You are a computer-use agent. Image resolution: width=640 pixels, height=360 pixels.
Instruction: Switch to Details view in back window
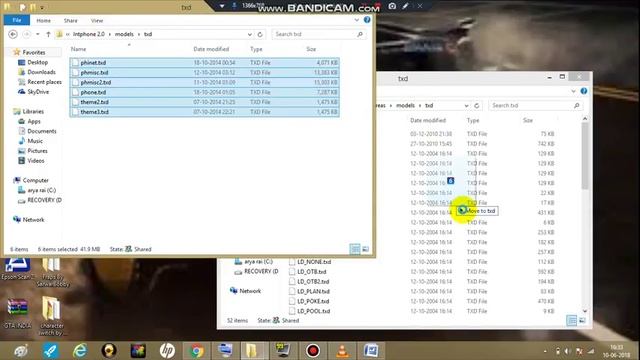pos(571,320)
